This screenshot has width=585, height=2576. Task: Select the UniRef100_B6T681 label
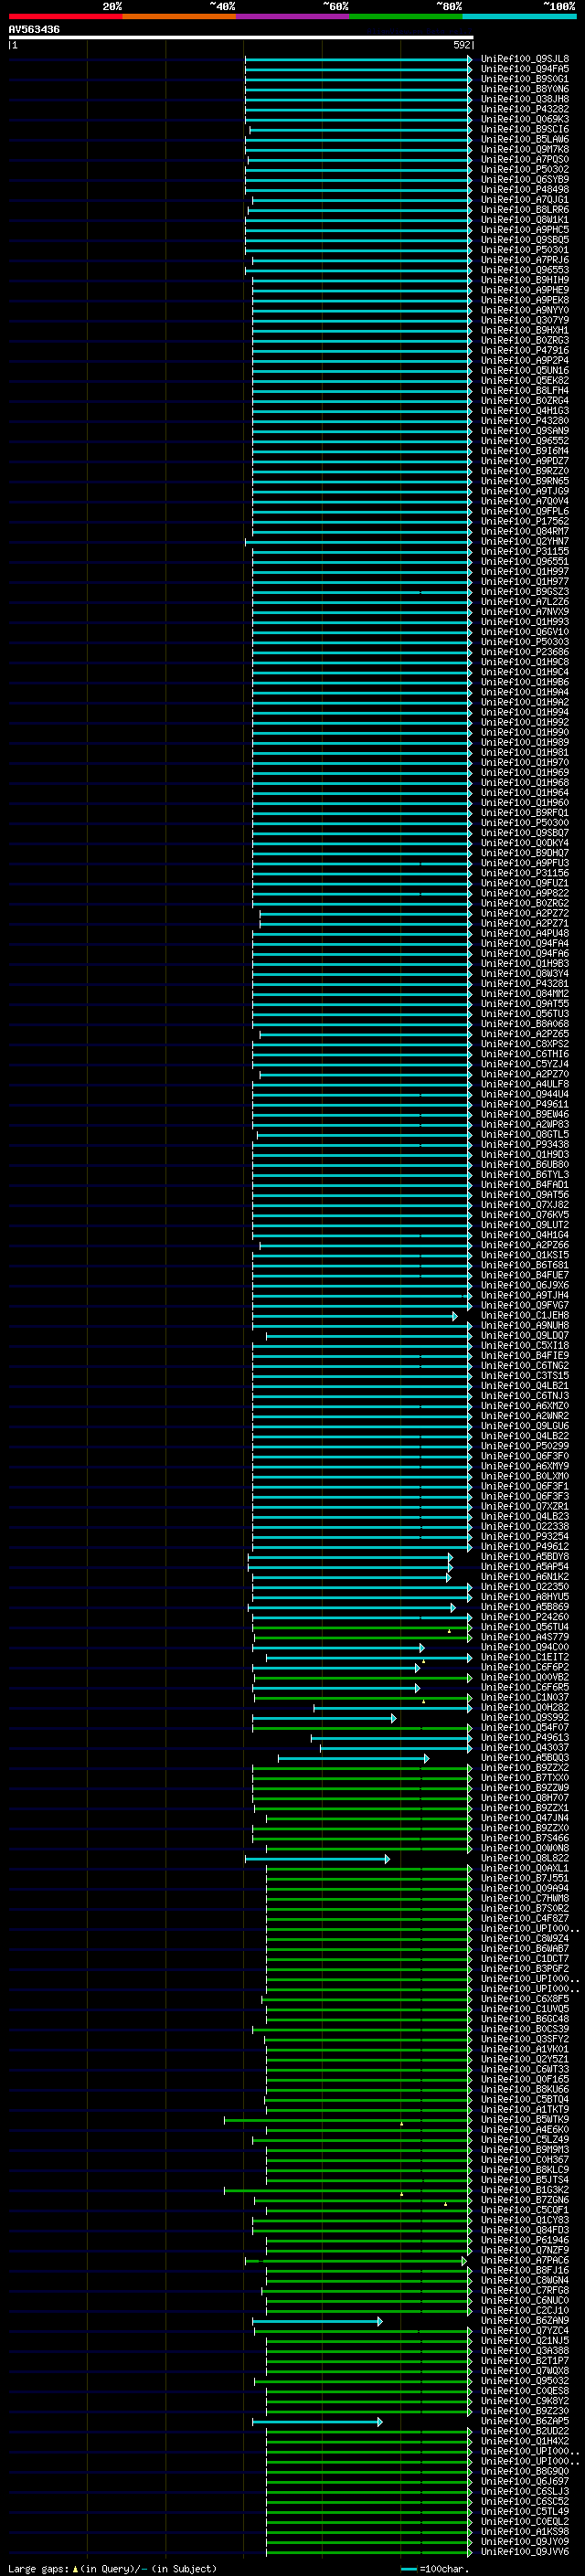[x=525, y=1266]
